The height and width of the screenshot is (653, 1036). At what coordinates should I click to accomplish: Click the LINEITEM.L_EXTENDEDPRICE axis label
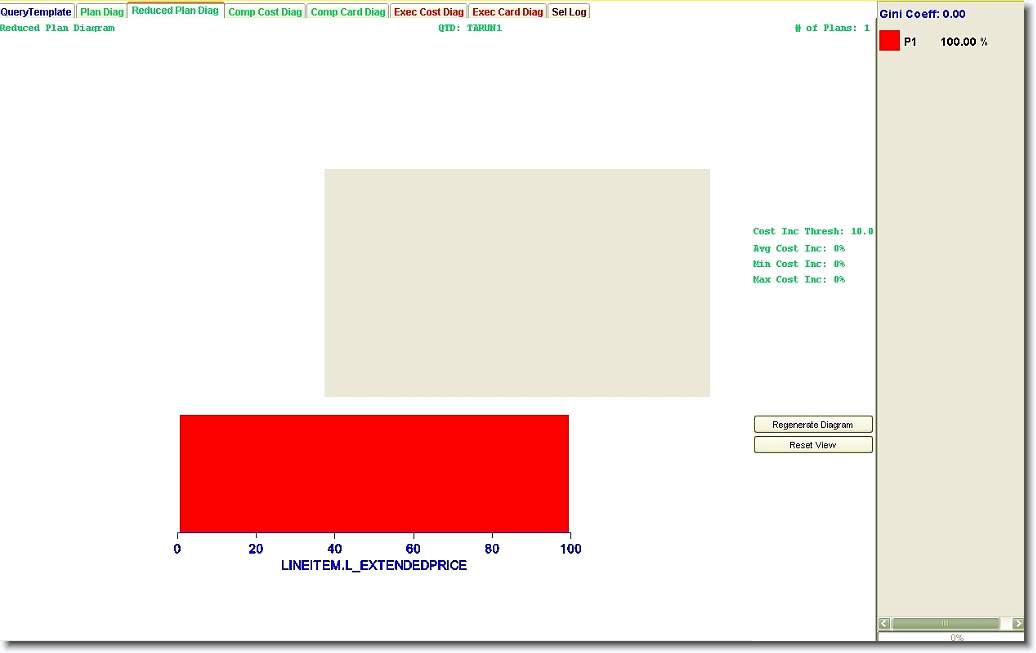pos(374,566)
